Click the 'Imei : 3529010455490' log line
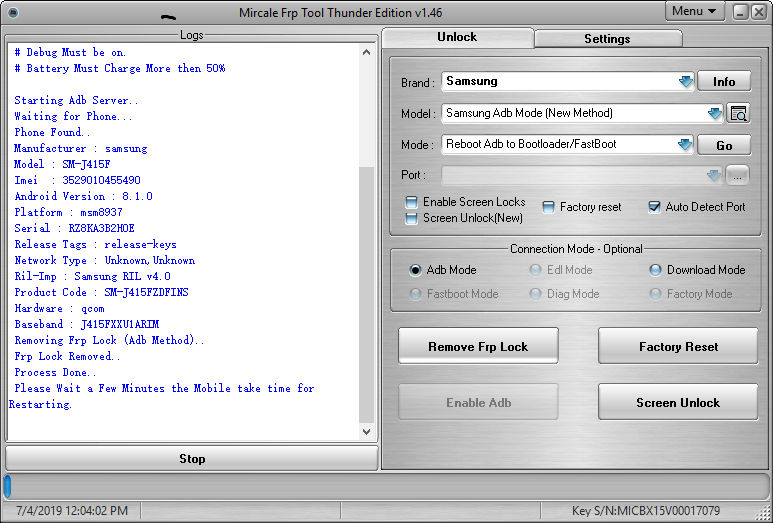Image resolution: width=773 pixels, height=523 pixels. click(x=77, y=180)
